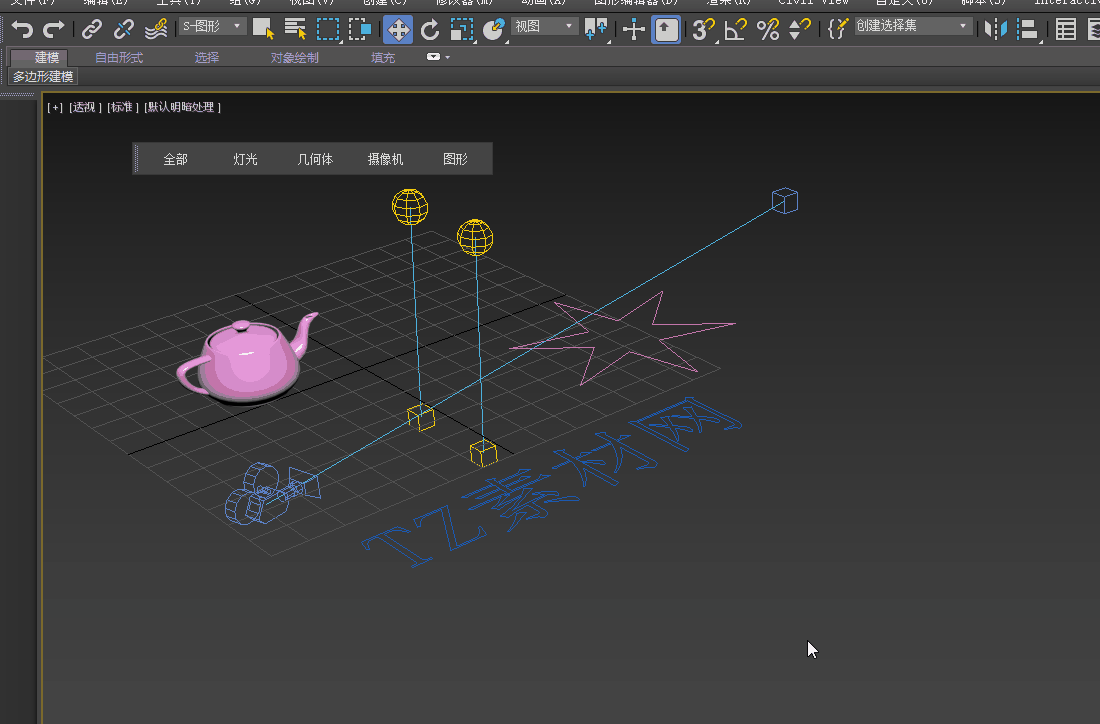Click the 摄像机 filter button
1100x724 pixels.
385,159
